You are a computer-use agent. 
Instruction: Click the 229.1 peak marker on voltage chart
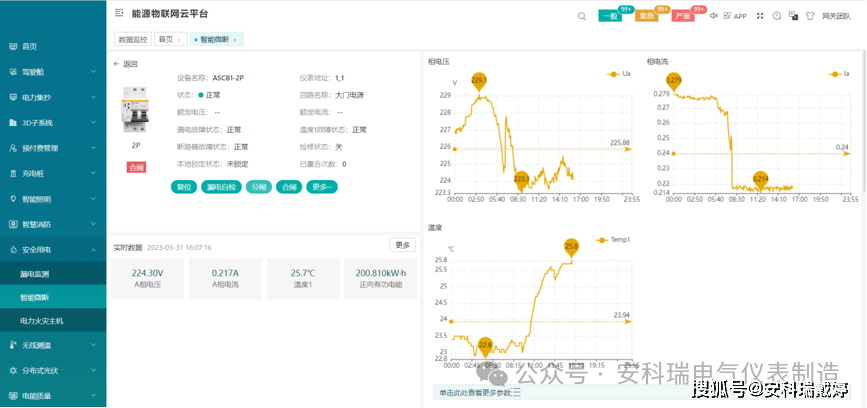click(479, 82)
